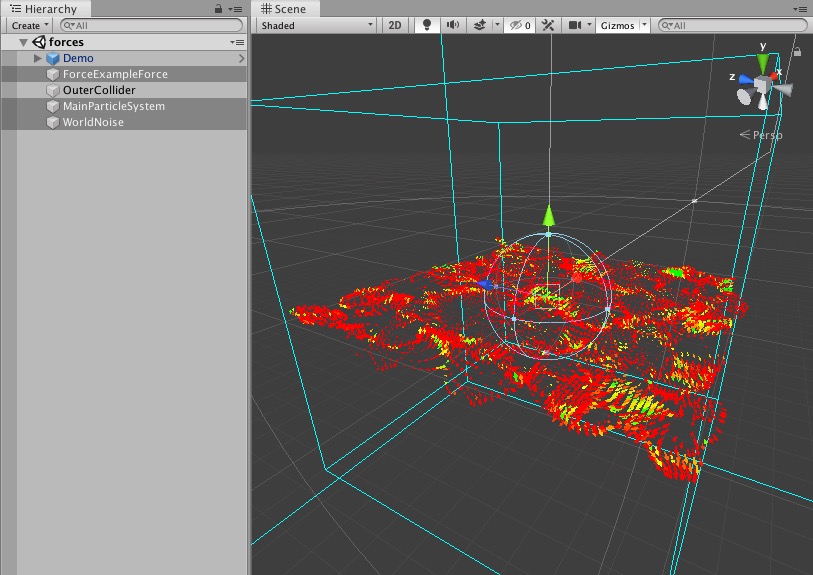Image resolution: width=813 pixels, height=575 pixels.
Task: Select WorldNoise in the hierarchy
Action: 93,122
